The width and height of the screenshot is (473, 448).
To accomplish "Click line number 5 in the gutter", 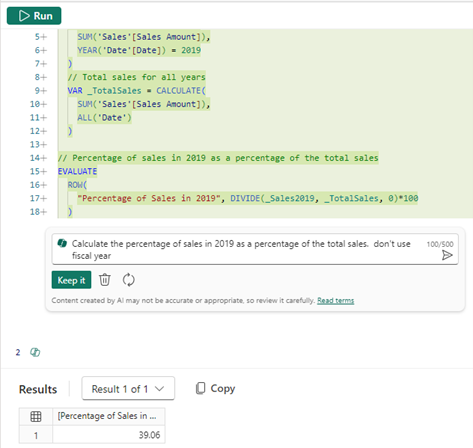I will click(x=37, y=37).
